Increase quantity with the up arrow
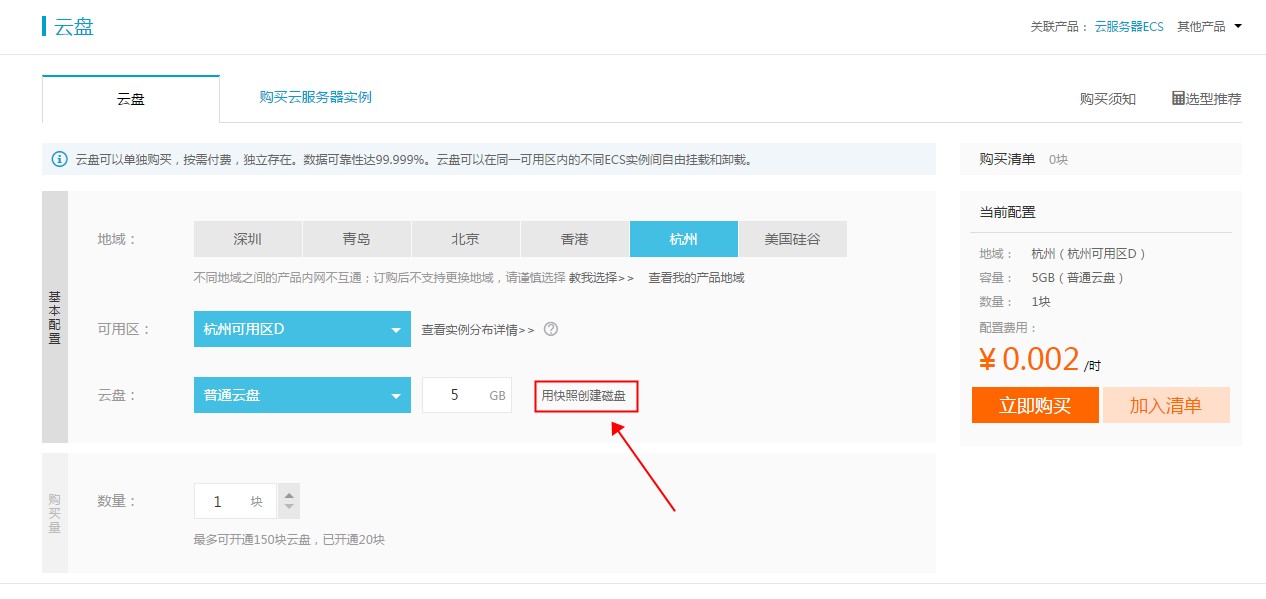The image size is (1266, 599). [289, 494]
